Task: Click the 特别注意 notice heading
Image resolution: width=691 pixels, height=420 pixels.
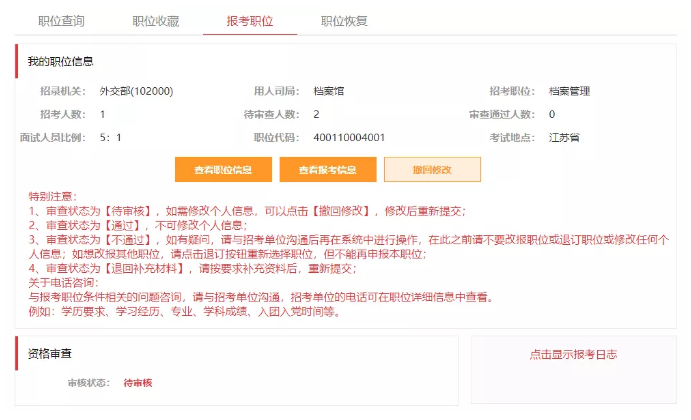Action: pos(53,197)
